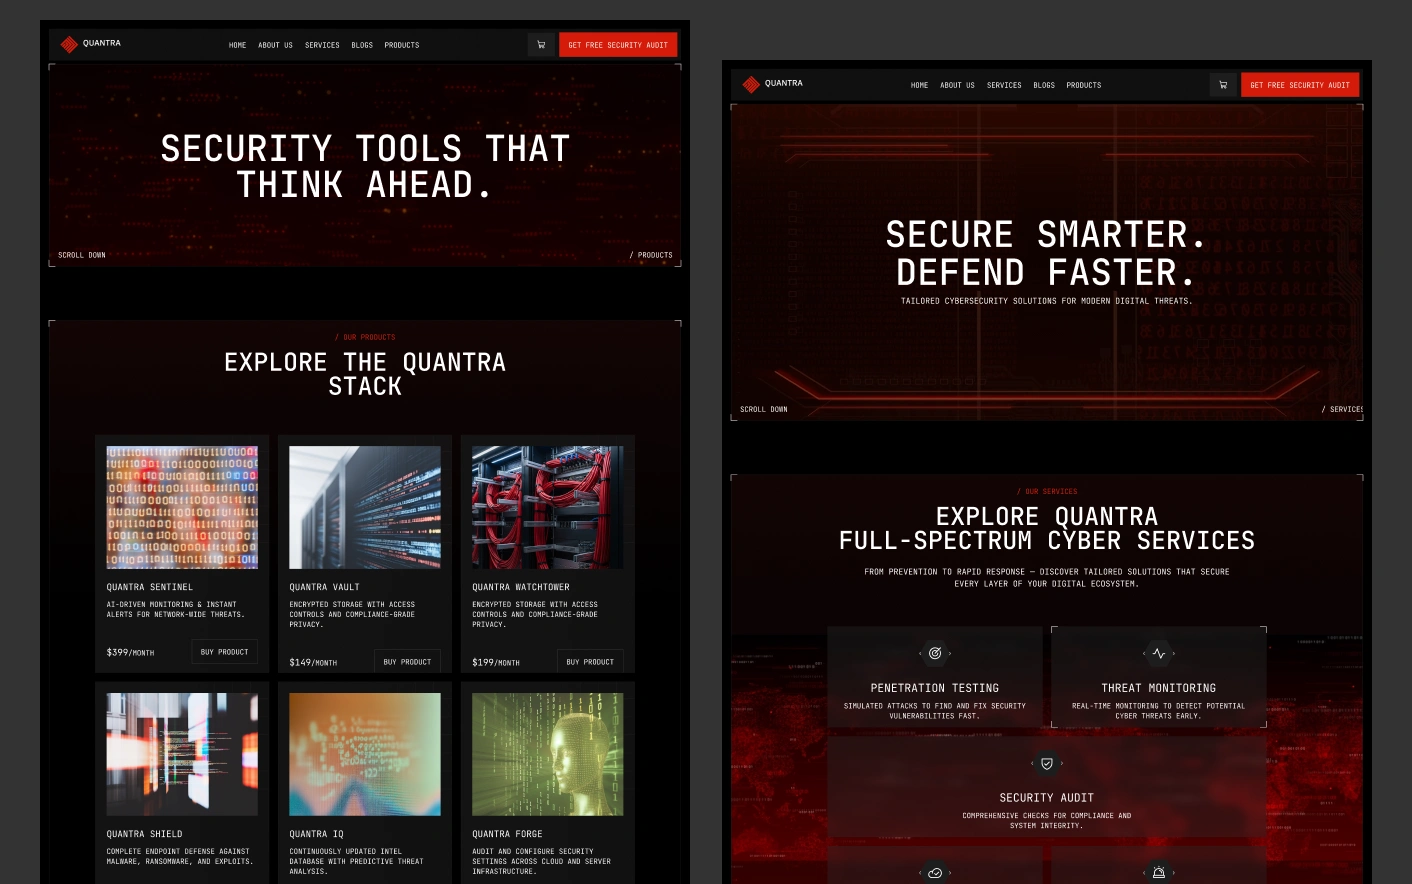Click the Penetration Testing target icon
This screenshot has height=884, width=1412.
coord(935,653)
